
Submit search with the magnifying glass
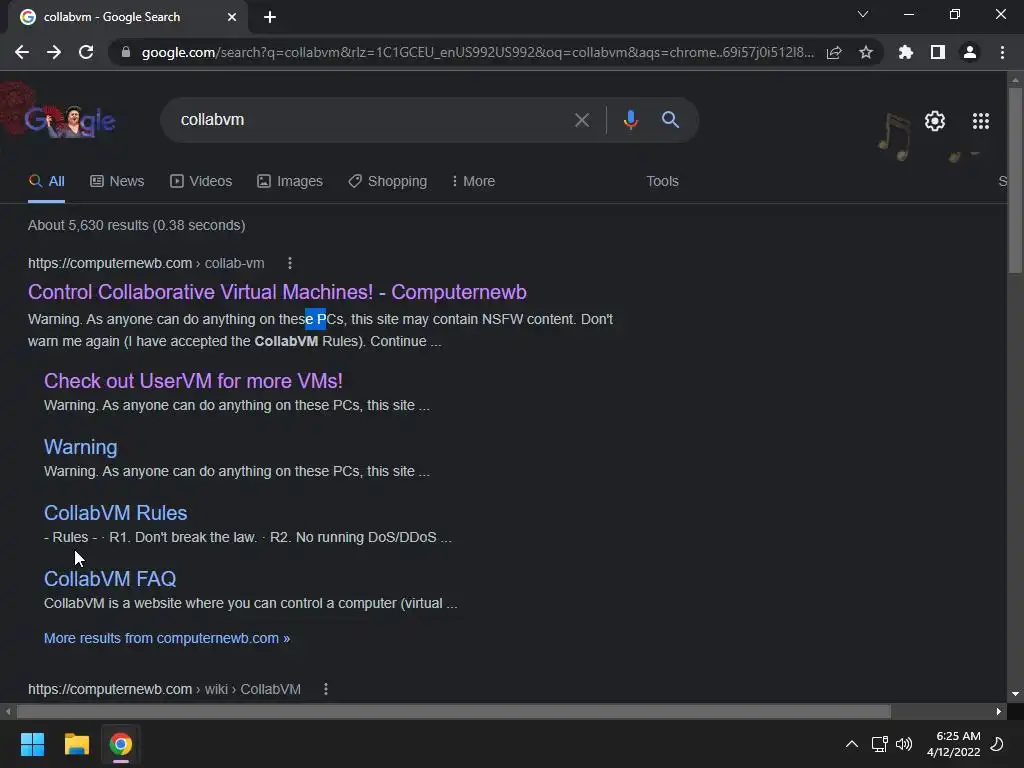[x=670, y=120]
